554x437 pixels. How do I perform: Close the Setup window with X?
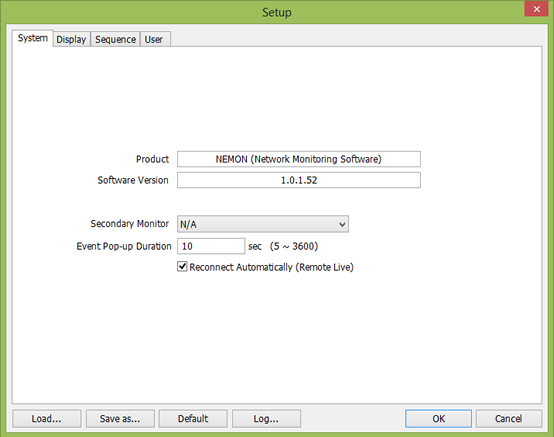536,9
